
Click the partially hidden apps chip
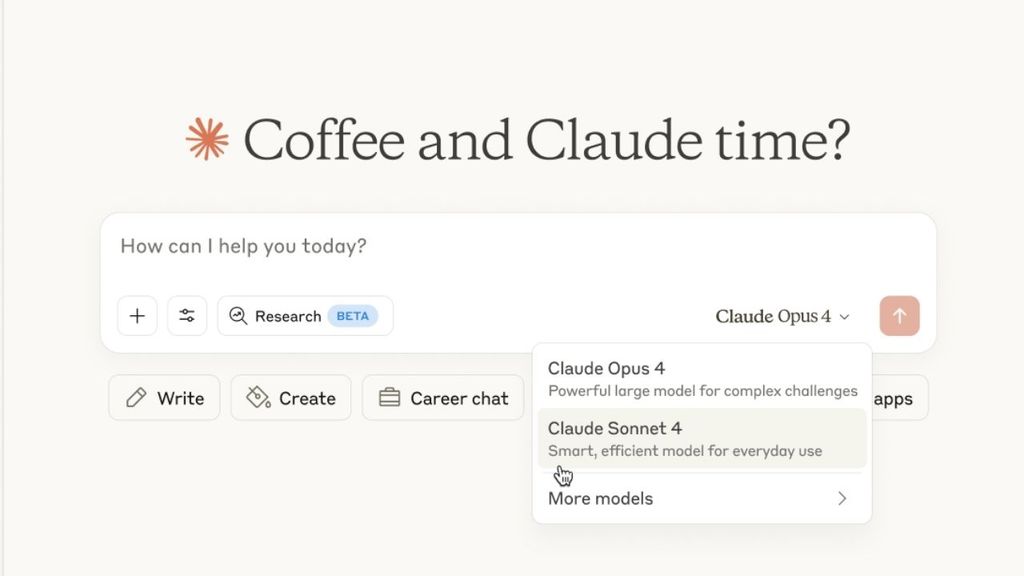(x=897, y=398)
